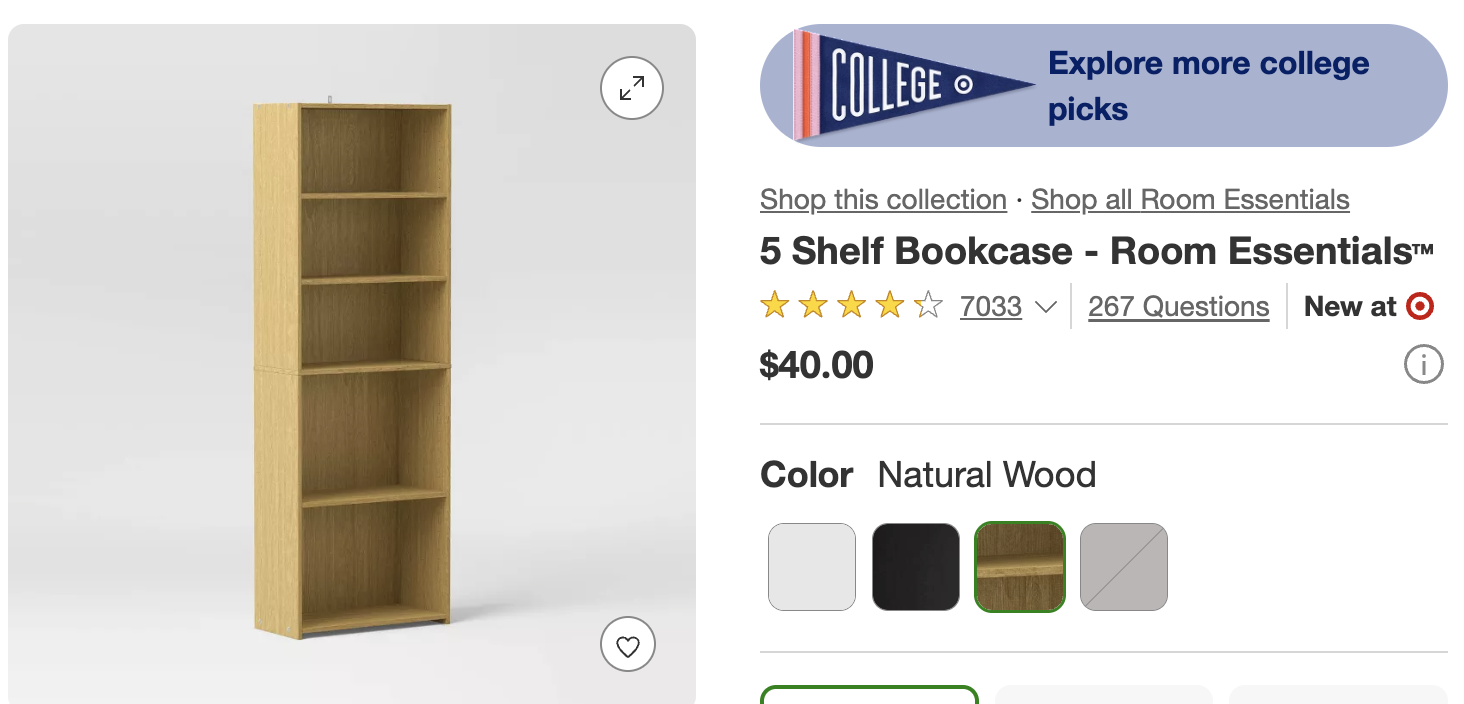This screenshot has width=1464, height=704.
Task: Click the New at Target label
Action: tap(1350, 306)
